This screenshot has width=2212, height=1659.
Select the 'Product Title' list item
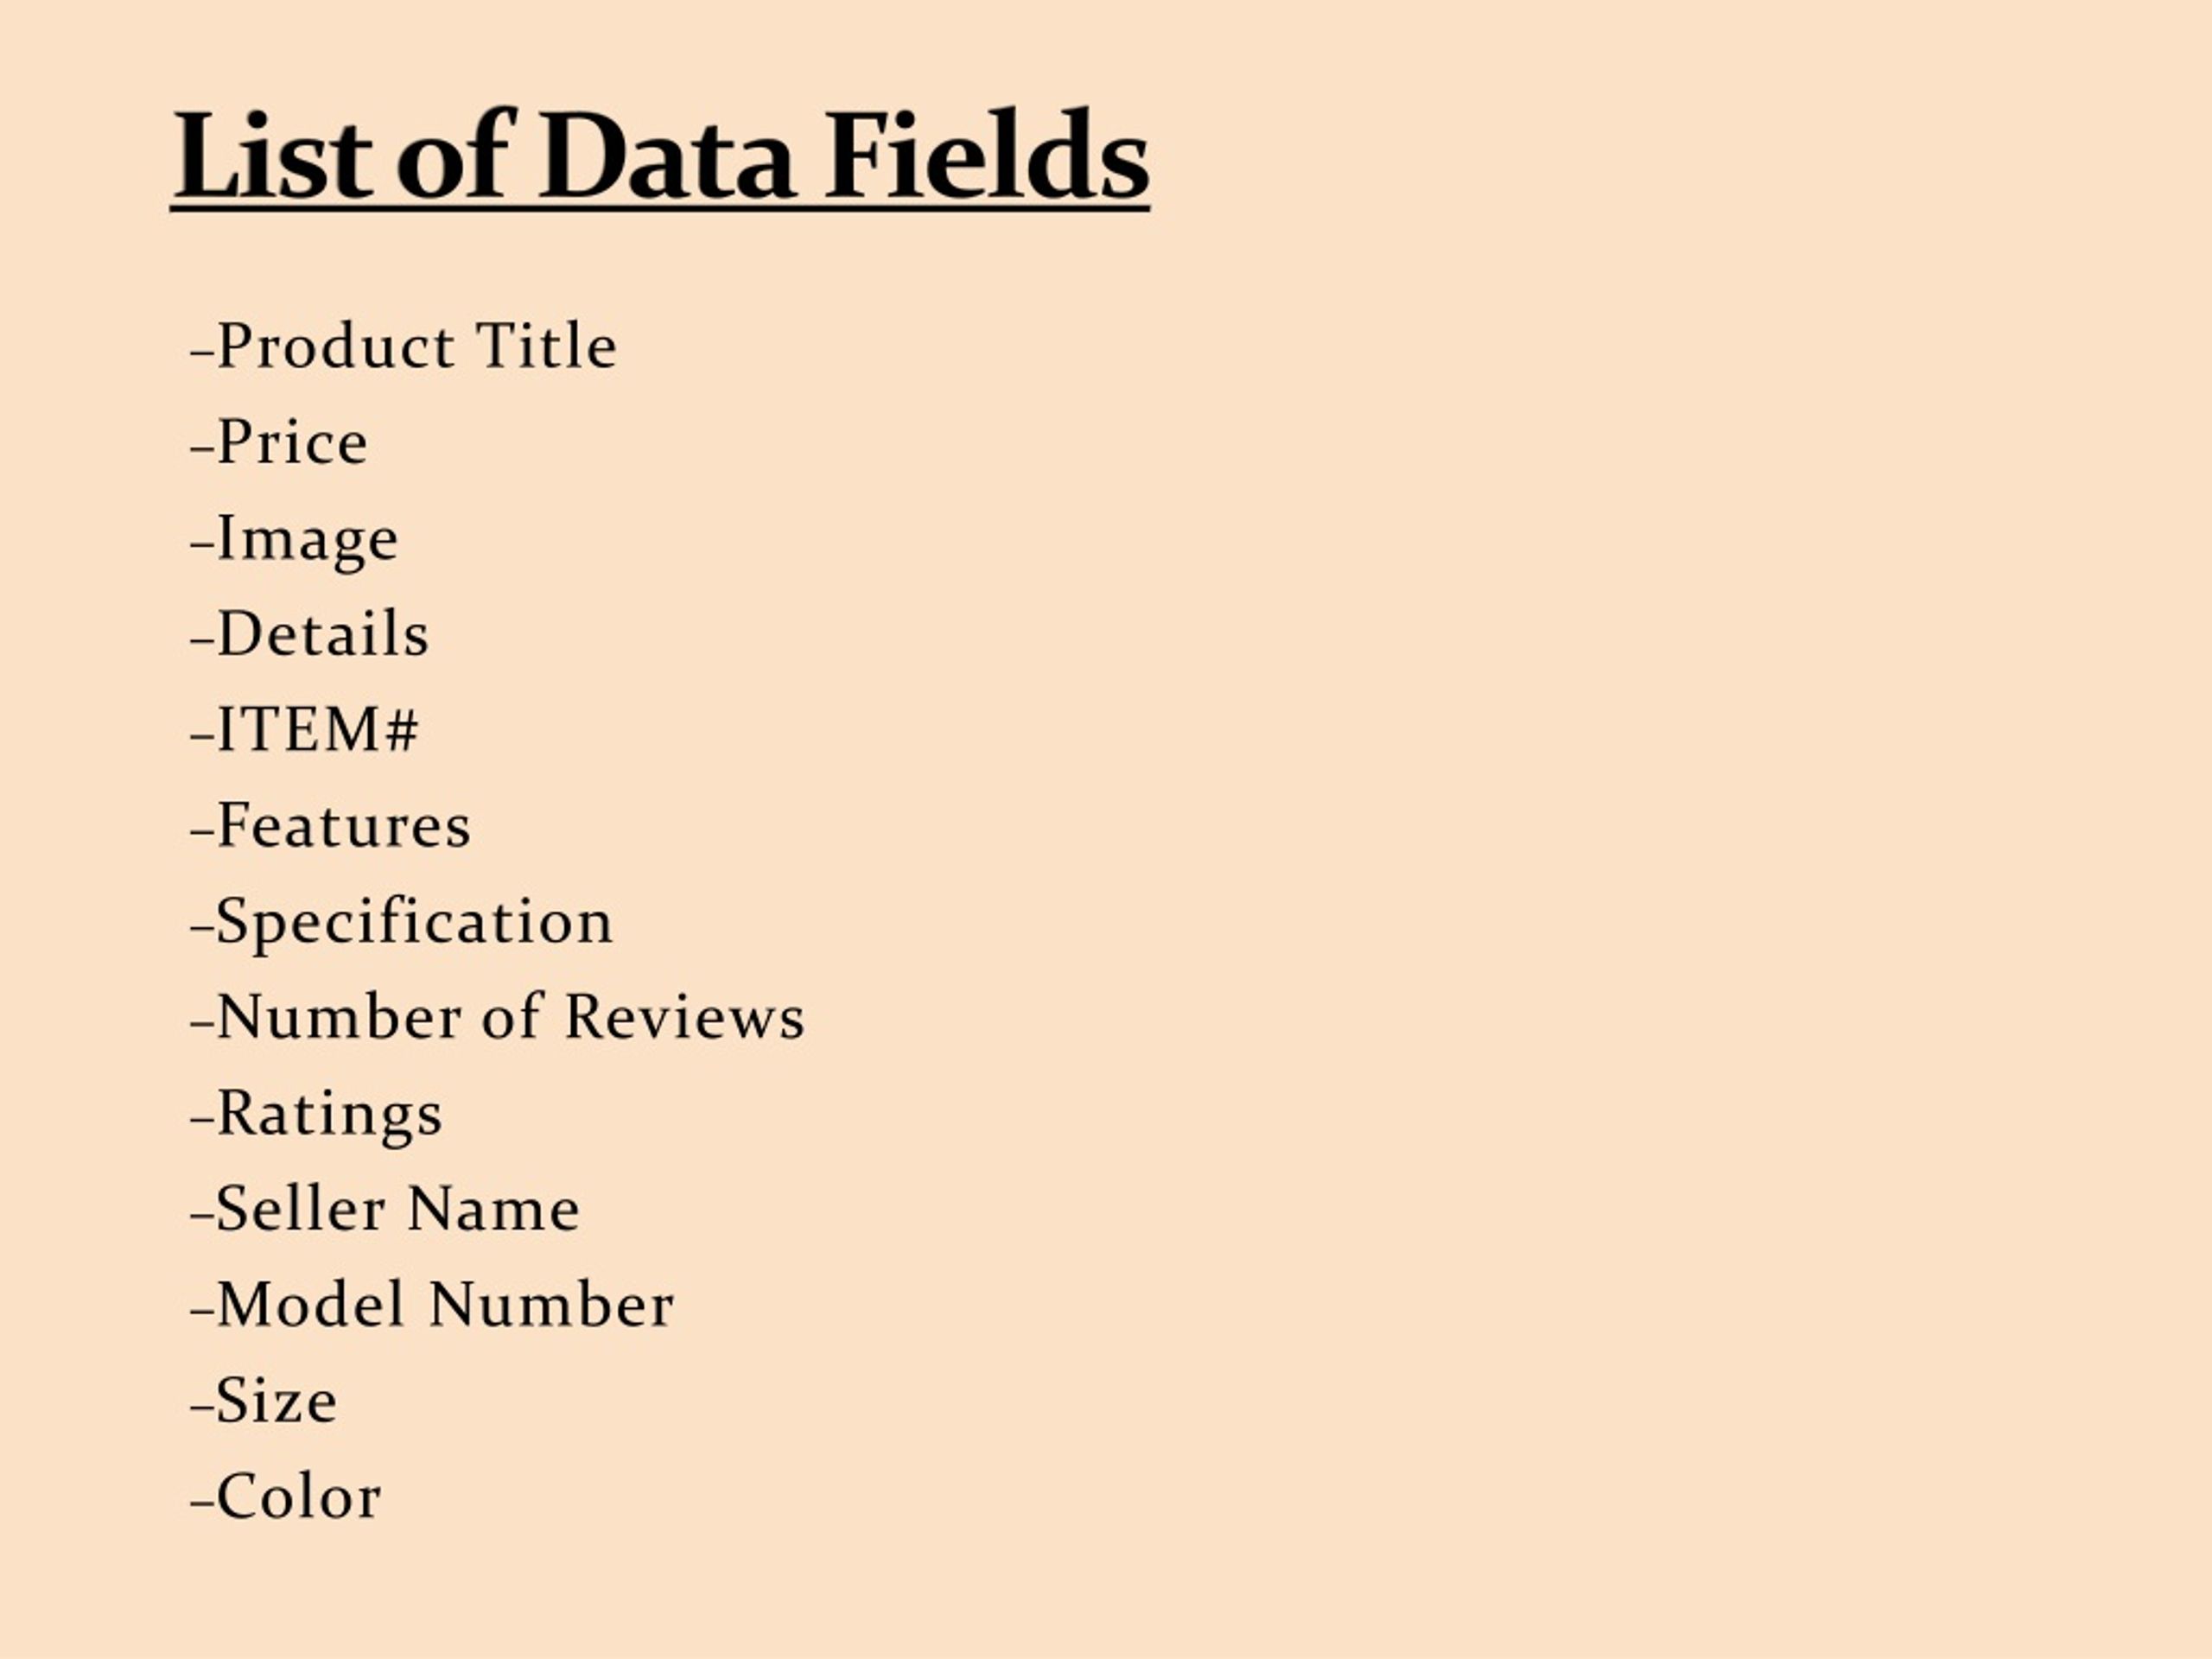[x=403, y=346]
